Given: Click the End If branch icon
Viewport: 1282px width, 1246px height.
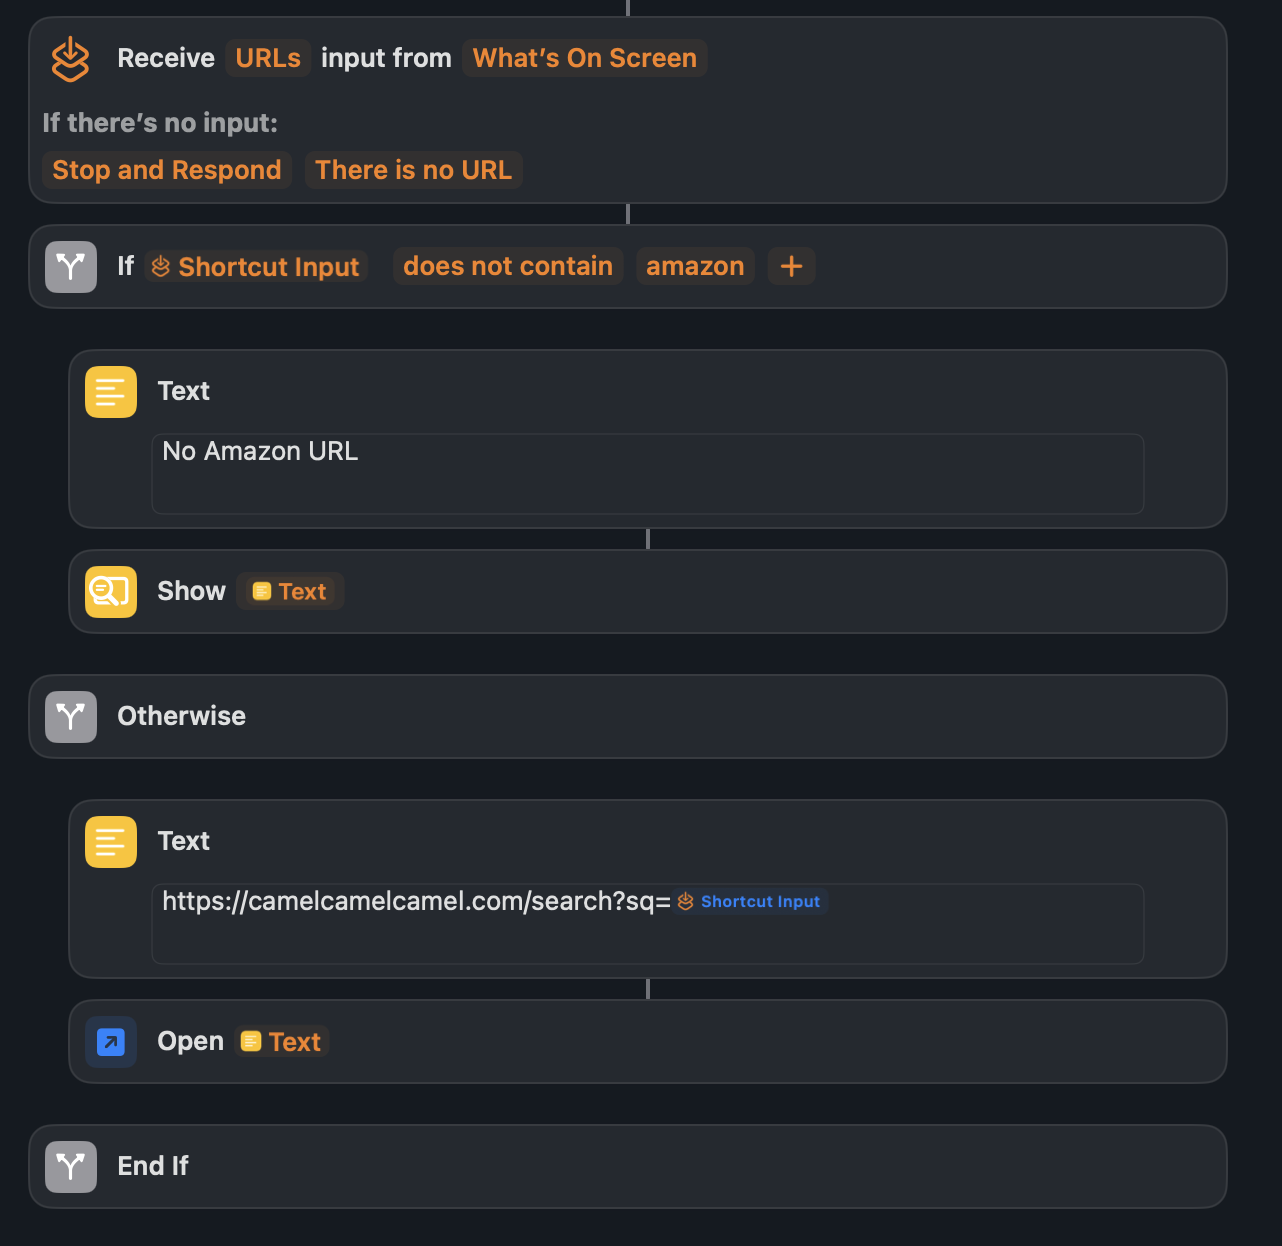Looking at the screenshot, I should click(71, 1167).
